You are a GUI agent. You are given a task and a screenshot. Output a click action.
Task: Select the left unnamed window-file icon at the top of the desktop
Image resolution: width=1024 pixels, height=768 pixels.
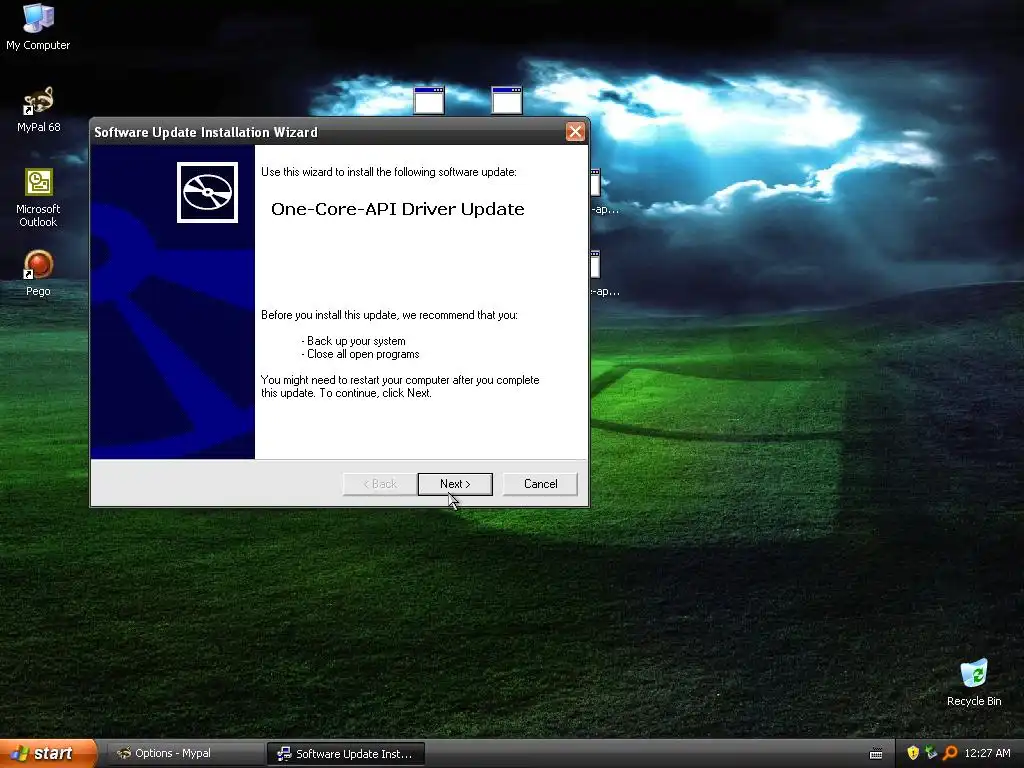coord(429,100)
